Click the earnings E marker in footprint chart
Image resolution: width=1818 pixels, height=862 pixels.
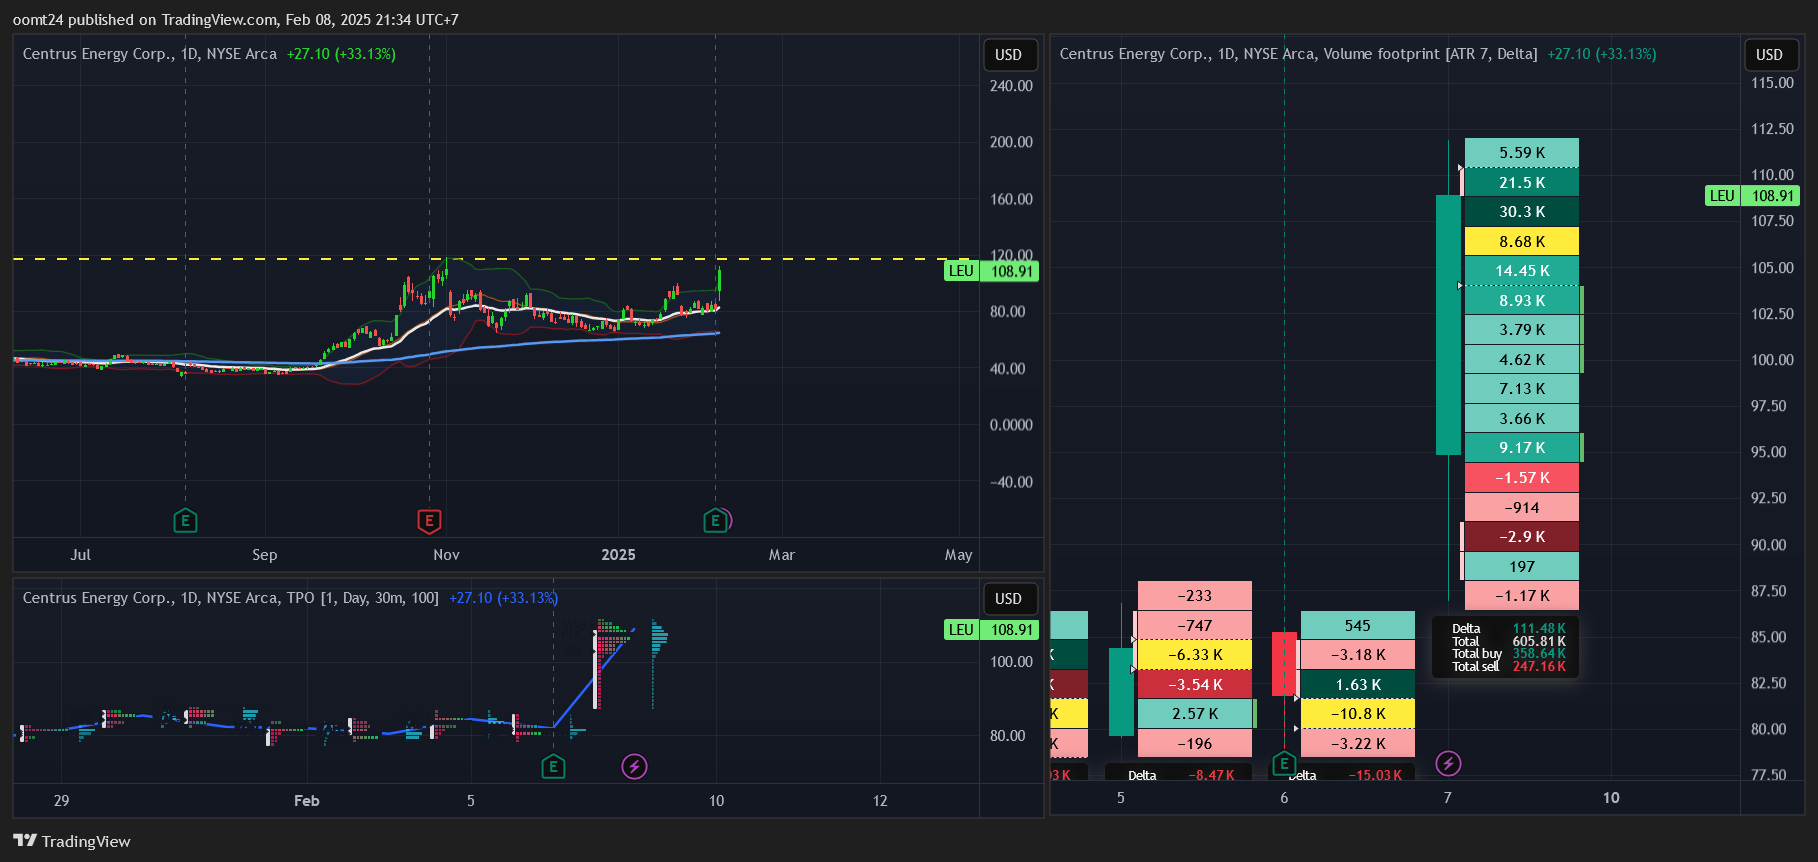(x=1284, y=764)
